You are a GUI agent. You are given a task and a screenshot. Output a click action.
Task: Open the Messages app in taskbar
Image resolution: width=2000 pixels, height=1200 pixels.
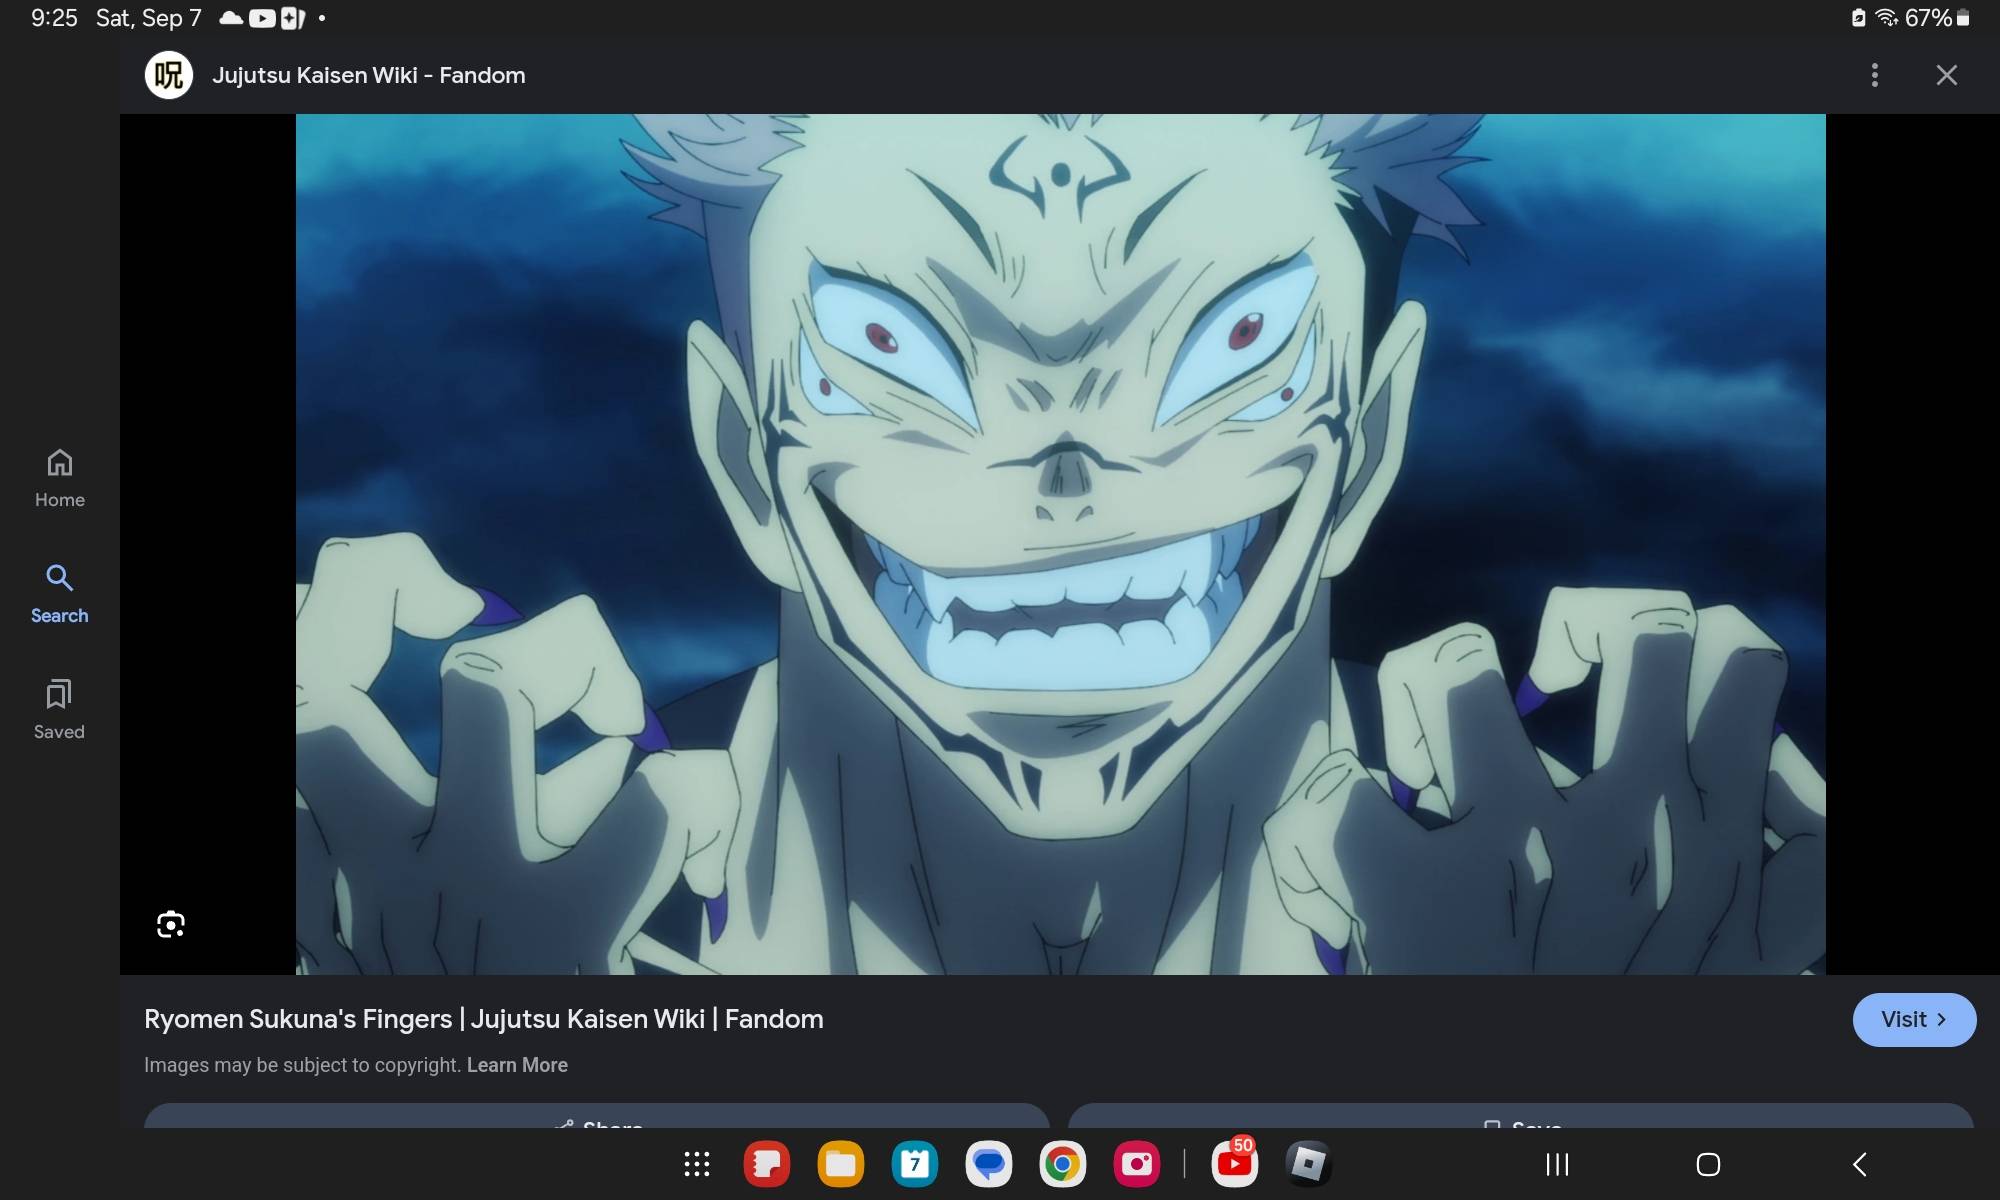[989, 1164]
